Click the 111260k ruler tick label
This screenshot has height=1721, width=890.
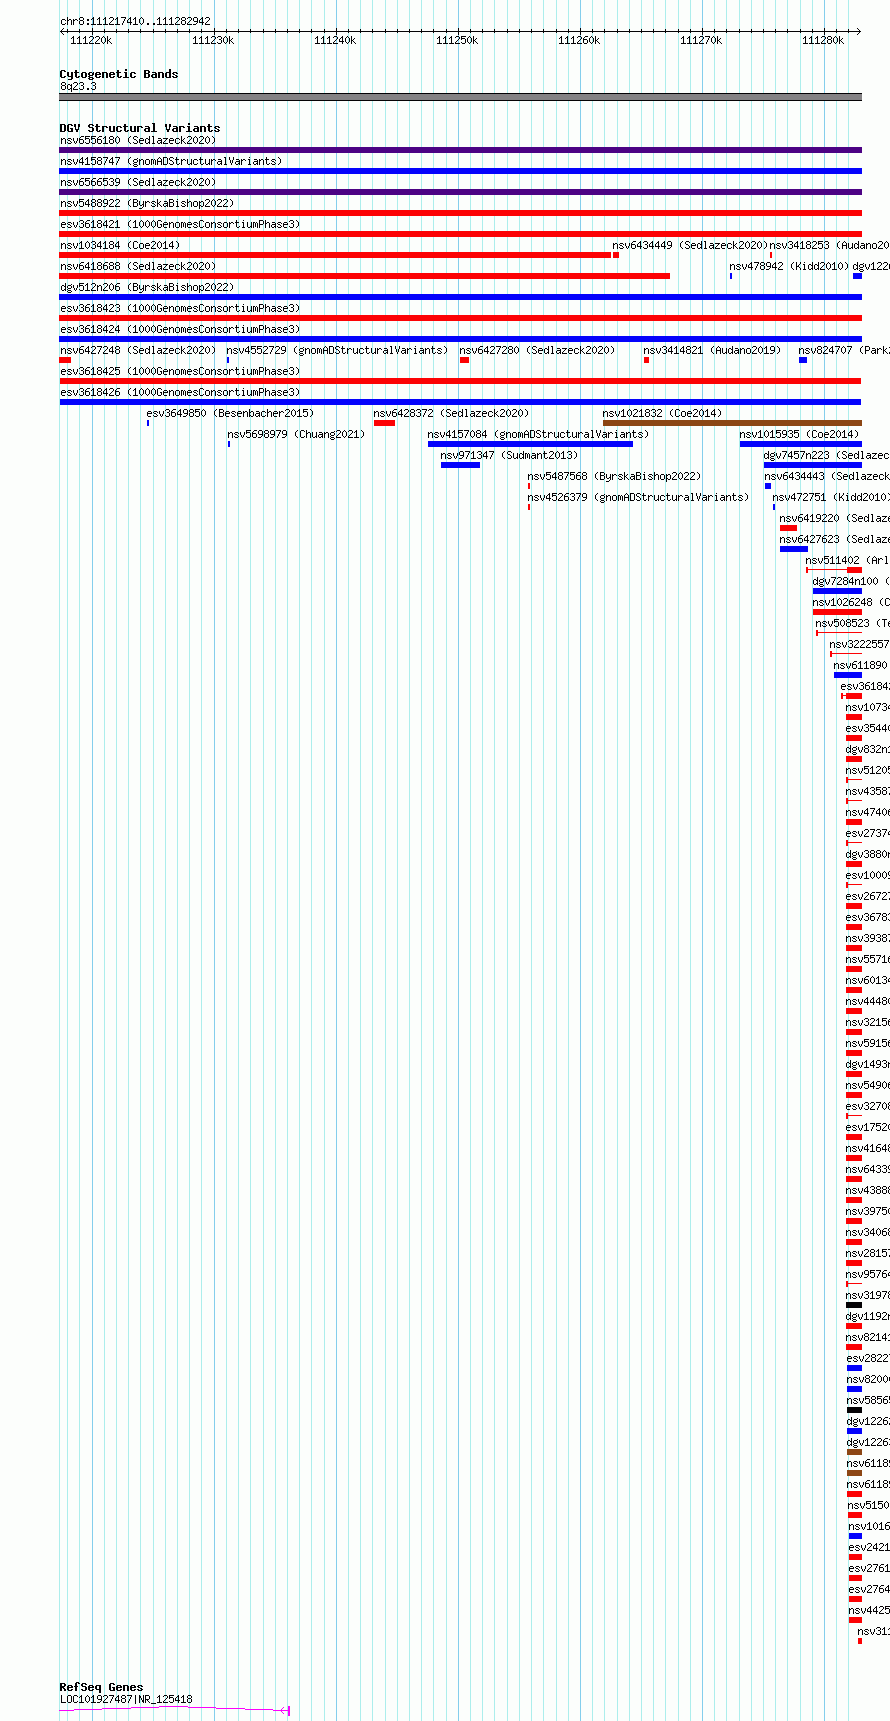coord(579,40)
